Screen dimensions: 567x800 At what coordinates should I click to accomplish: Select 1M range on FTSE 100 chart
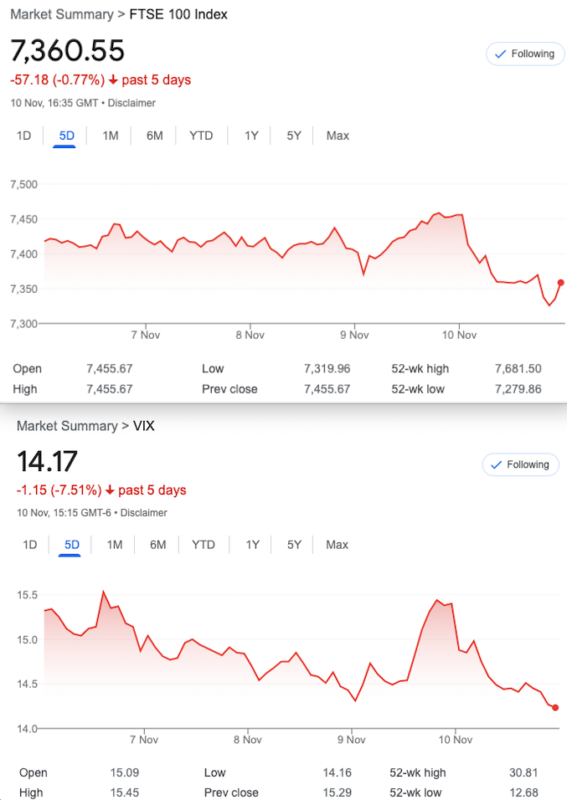tap(110, 136)
